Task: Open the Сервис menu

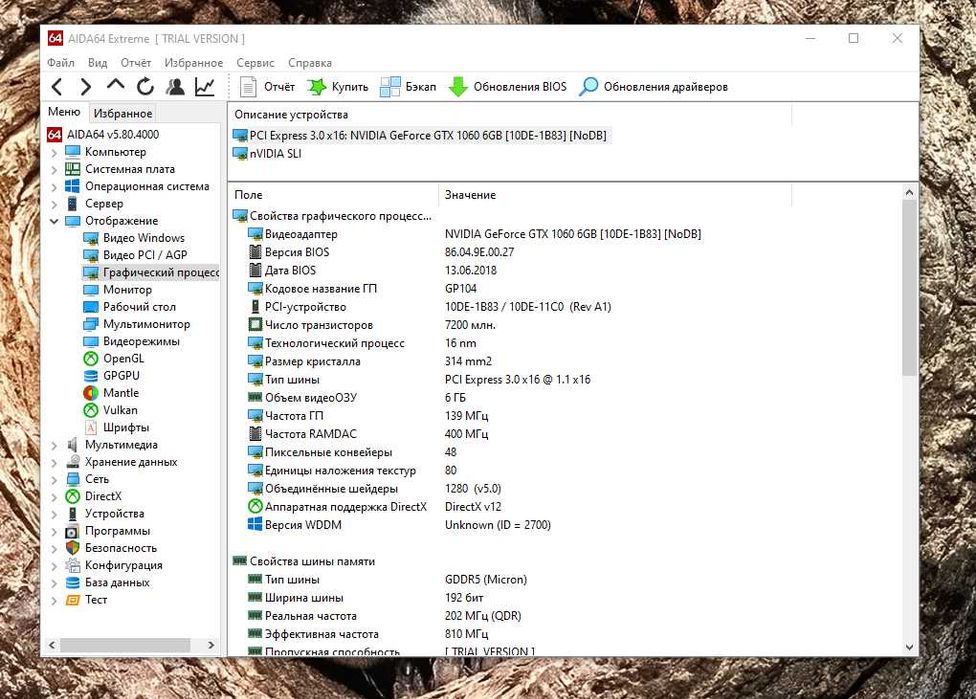Action: (255, 63)
